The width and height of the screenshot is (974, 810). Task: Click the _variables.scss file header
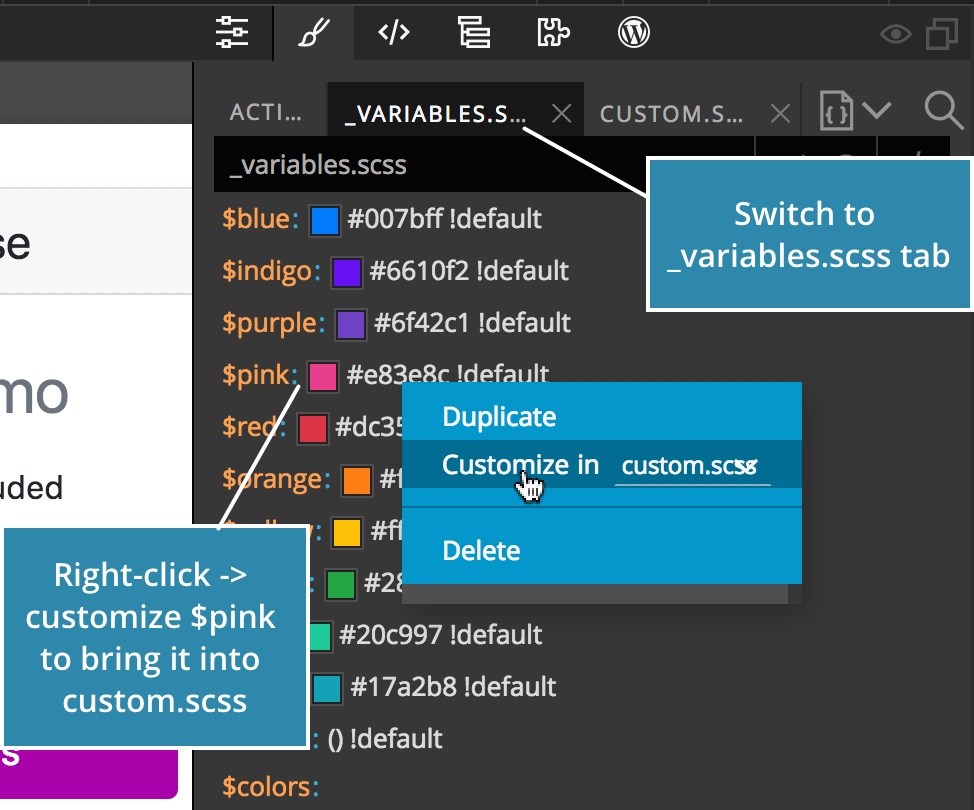[x=318, y=165]
